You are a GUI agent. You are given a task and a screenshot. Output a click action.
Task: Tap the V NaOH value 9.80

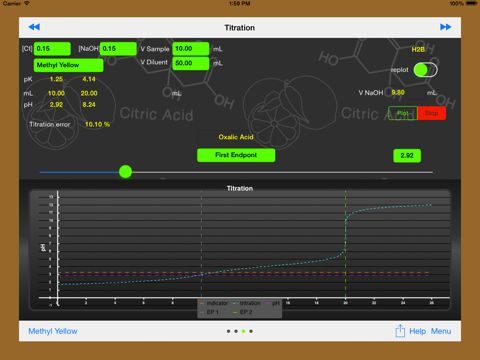point(398,92)
